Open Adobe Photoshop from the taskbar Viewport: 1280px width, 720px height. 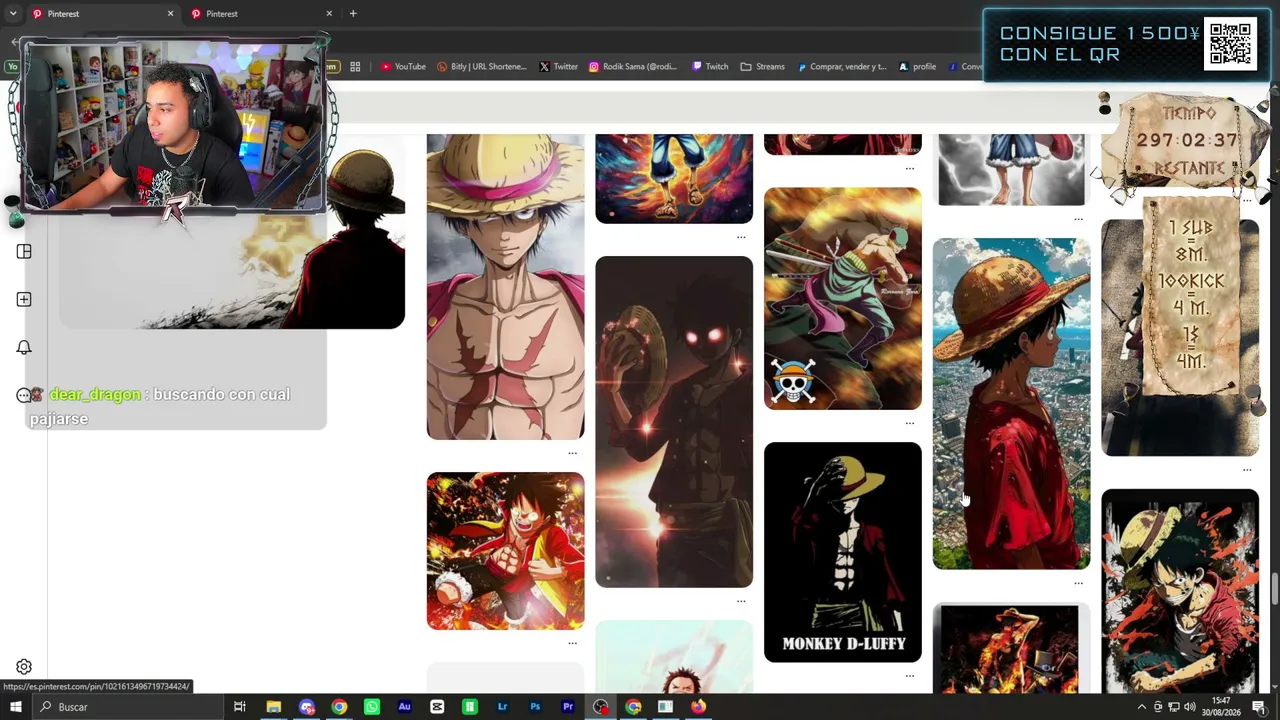[x=535, y=707]
